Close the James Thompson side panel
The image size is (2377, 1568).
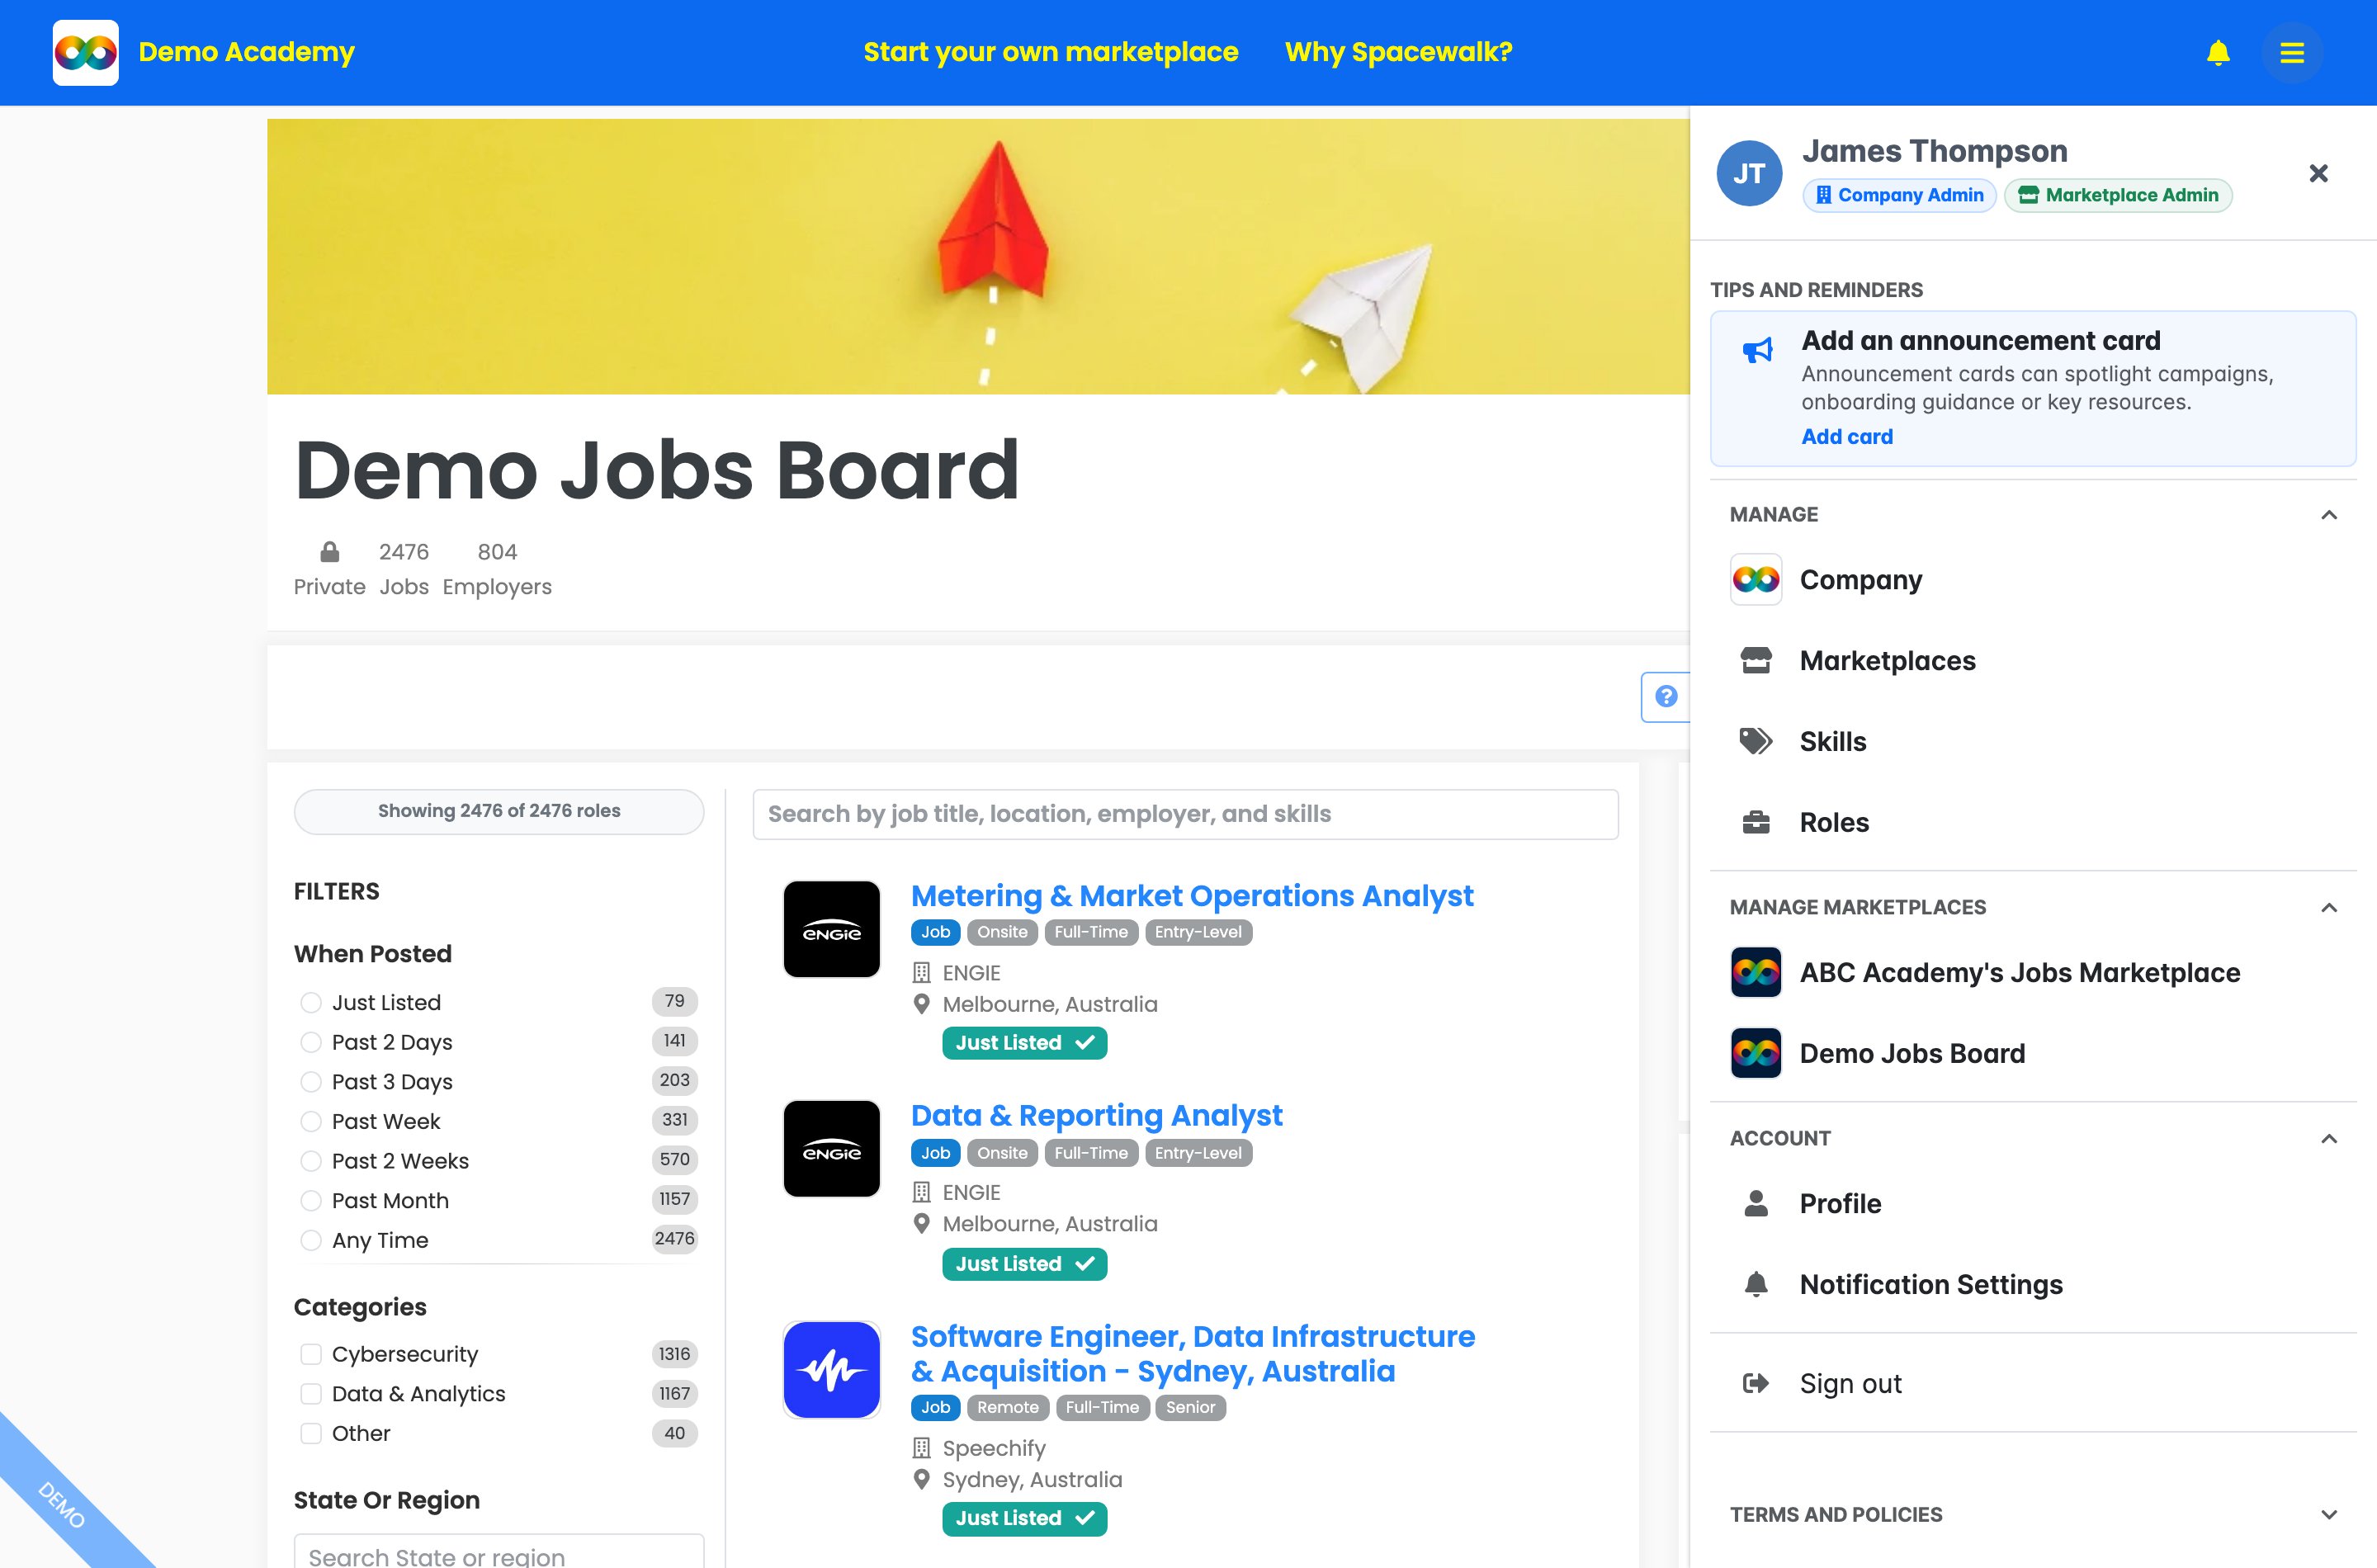(2318, 173)
